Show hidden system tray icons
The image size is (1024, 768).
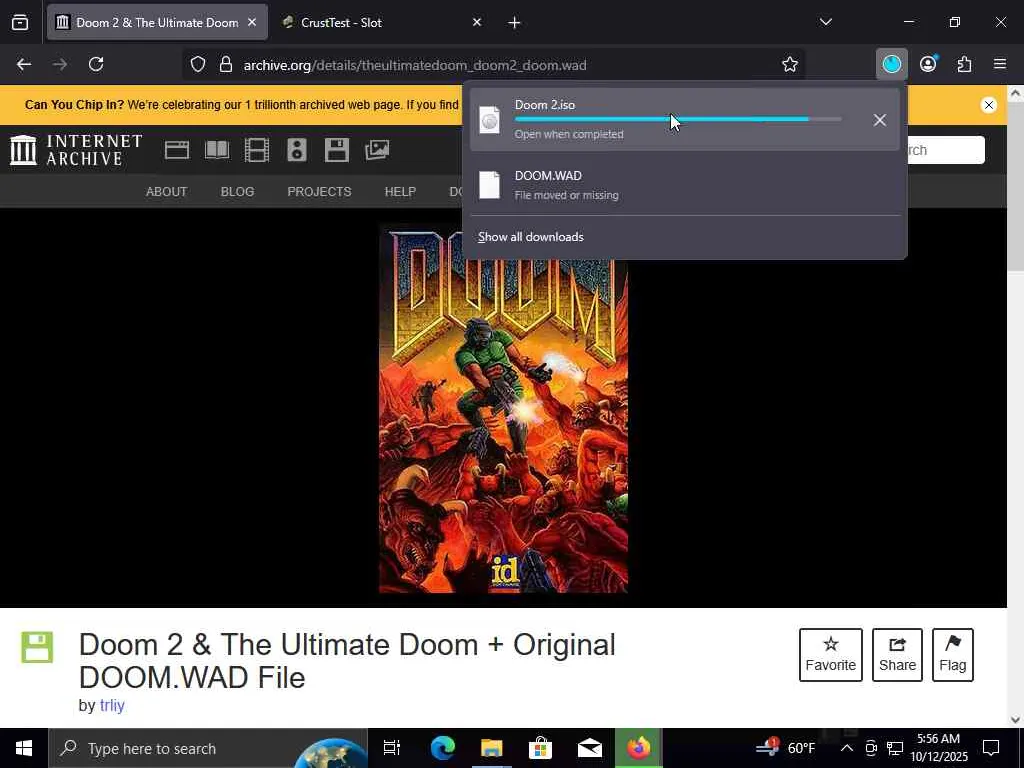coord(846,748)
